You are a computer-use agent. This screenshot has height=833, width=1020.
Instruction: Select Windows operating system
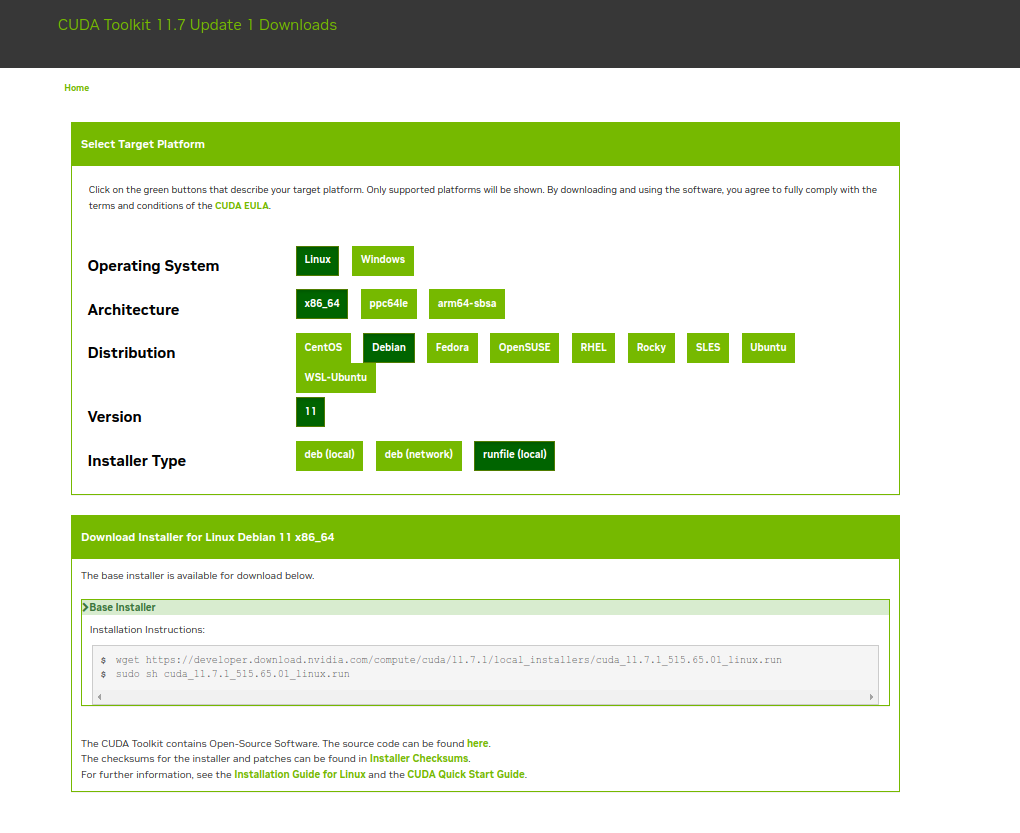click(382, 260)
